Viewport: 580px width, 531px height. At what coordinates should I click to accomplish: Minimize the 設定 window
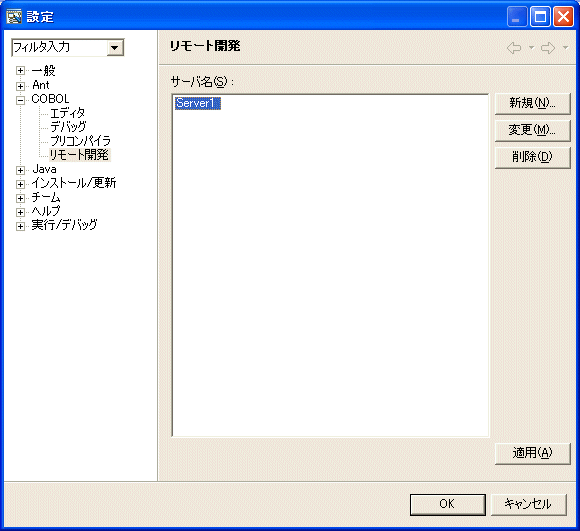(517, 17)
